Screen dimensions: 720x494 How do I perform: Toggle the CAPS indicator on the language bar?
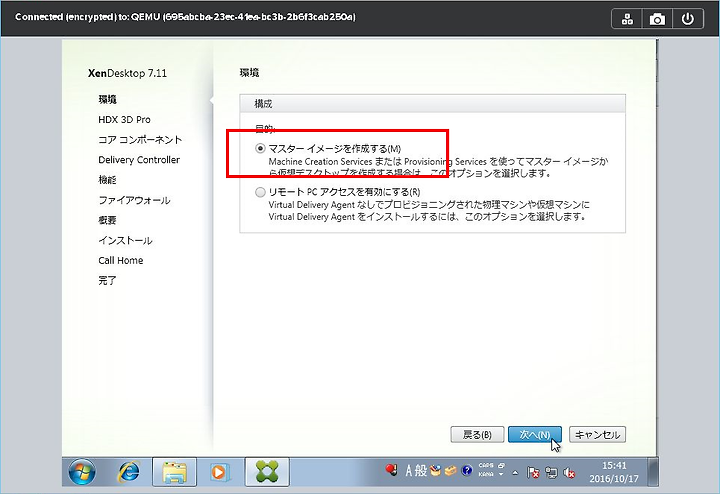coord(486,465)
